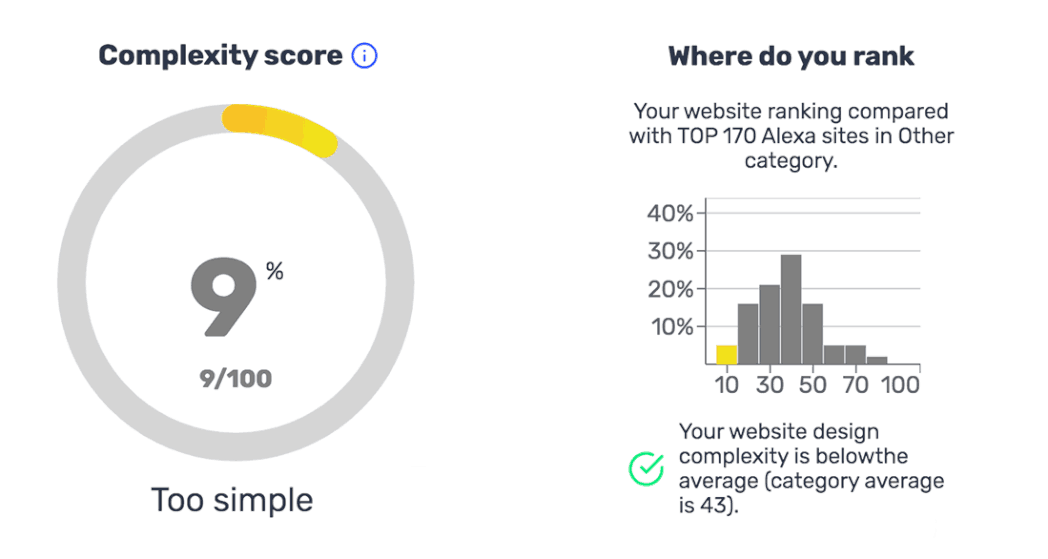Click the 10% axis label

click(672, 327)
